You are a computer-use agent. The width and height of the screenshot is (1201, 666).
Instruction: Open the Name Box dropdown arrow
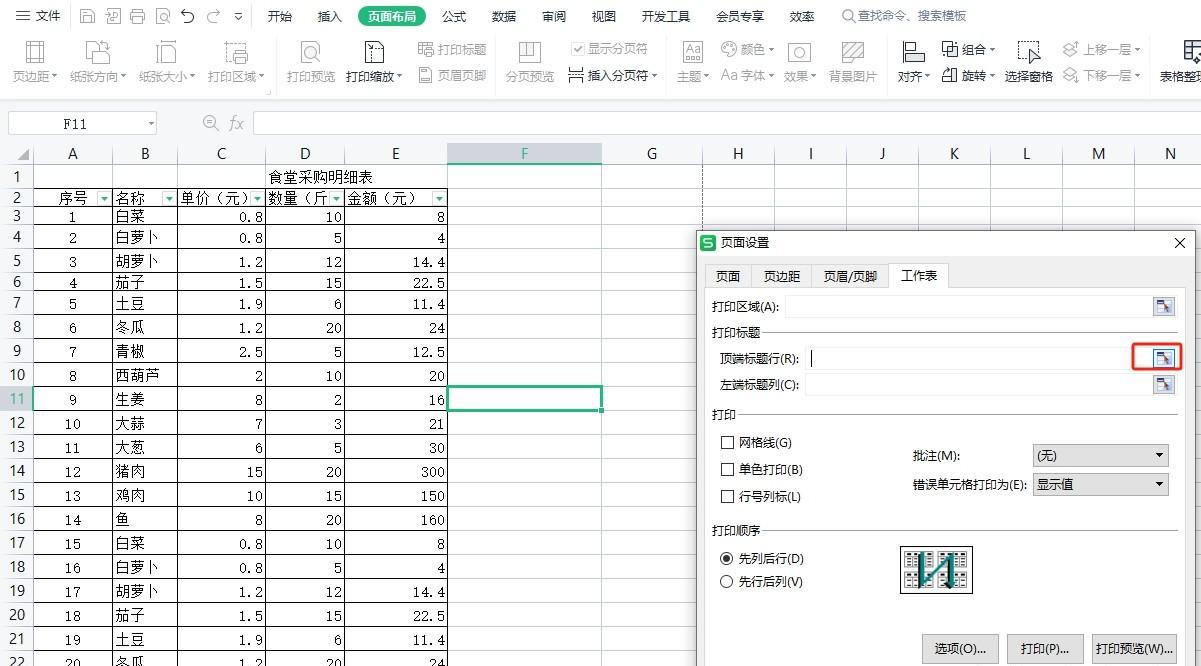click(151, 123)
